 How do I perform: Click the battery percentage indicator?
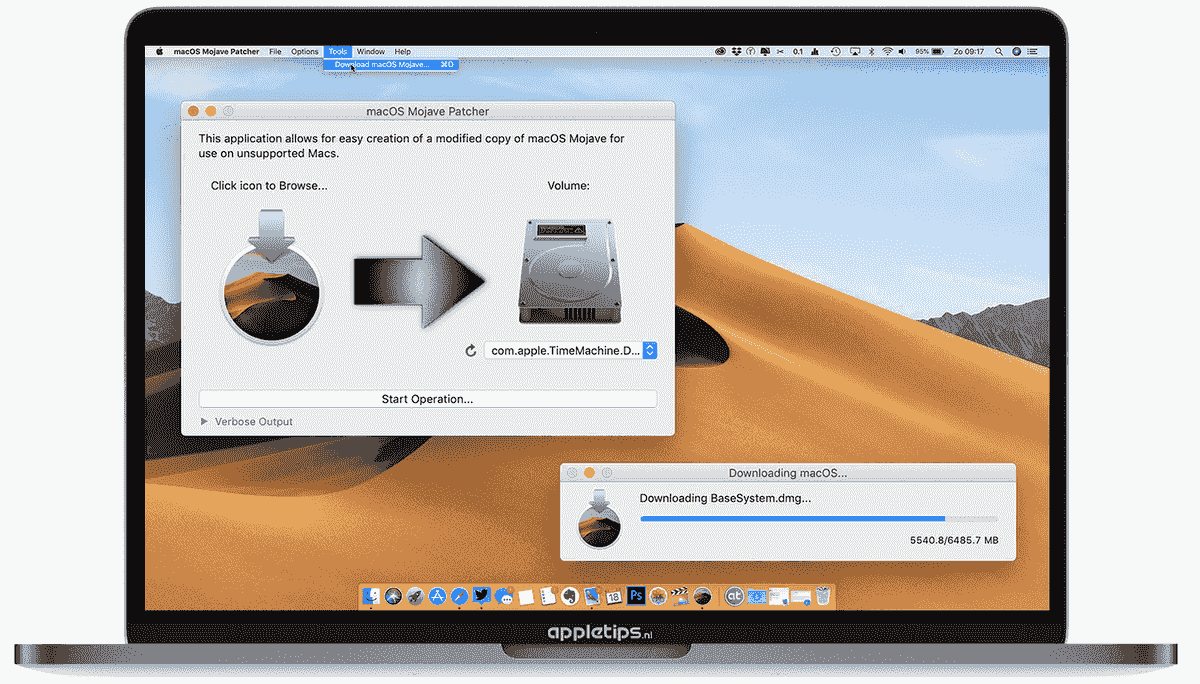pyautogui.click(x=922, y=51)
